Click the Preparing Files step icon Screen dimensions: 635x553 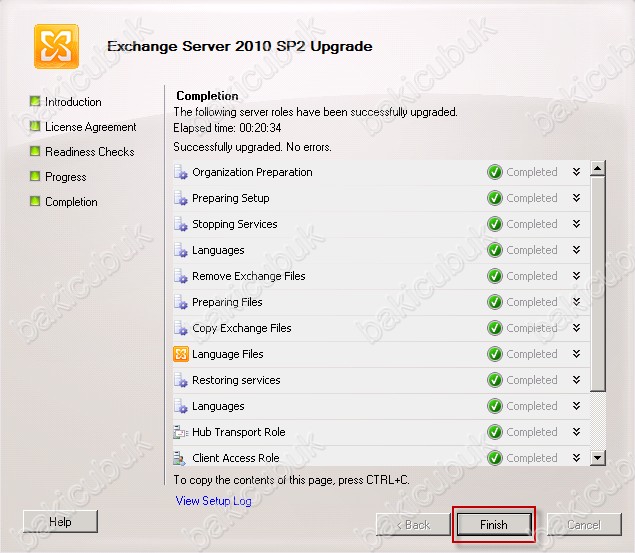click(x=181, y=302)
